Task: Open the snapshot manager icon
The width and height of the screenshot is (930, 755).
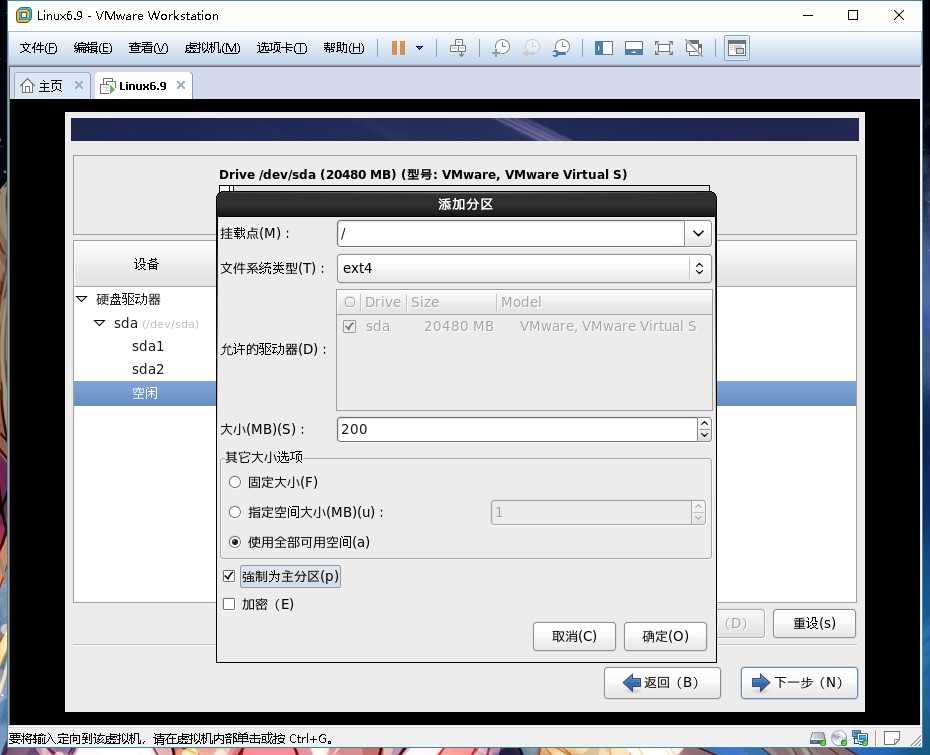Action: [x=561, y=48]
